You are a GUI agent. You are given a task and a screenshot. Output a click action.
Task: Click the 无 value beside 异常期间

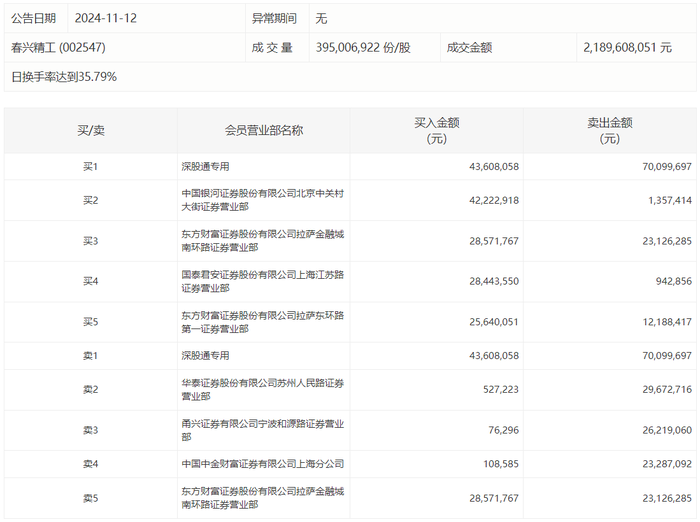pyautogui.click(x=321, y=18)
